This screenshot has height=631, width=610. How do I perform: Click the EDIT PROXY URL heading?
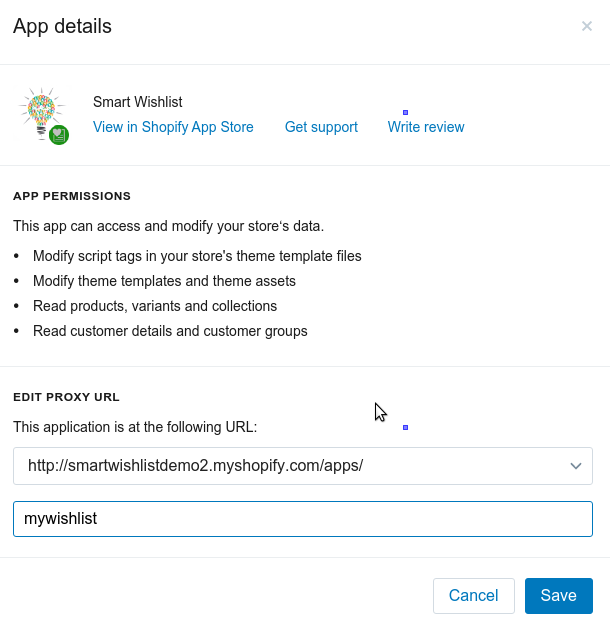pos(66,397)
